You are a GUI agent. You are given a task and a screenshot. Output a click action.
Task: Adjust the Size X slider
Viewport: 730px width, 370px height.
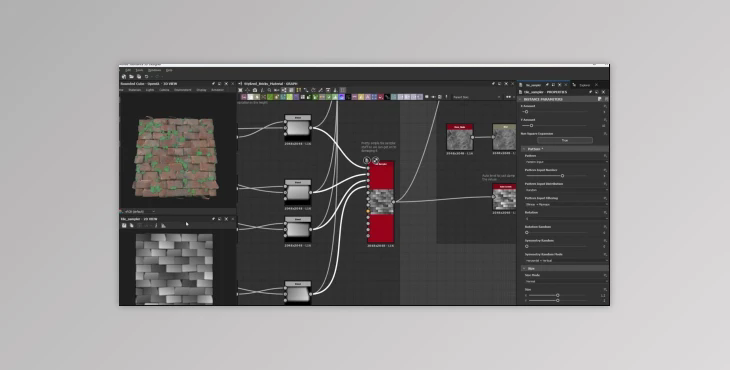[x=558, y=296]
